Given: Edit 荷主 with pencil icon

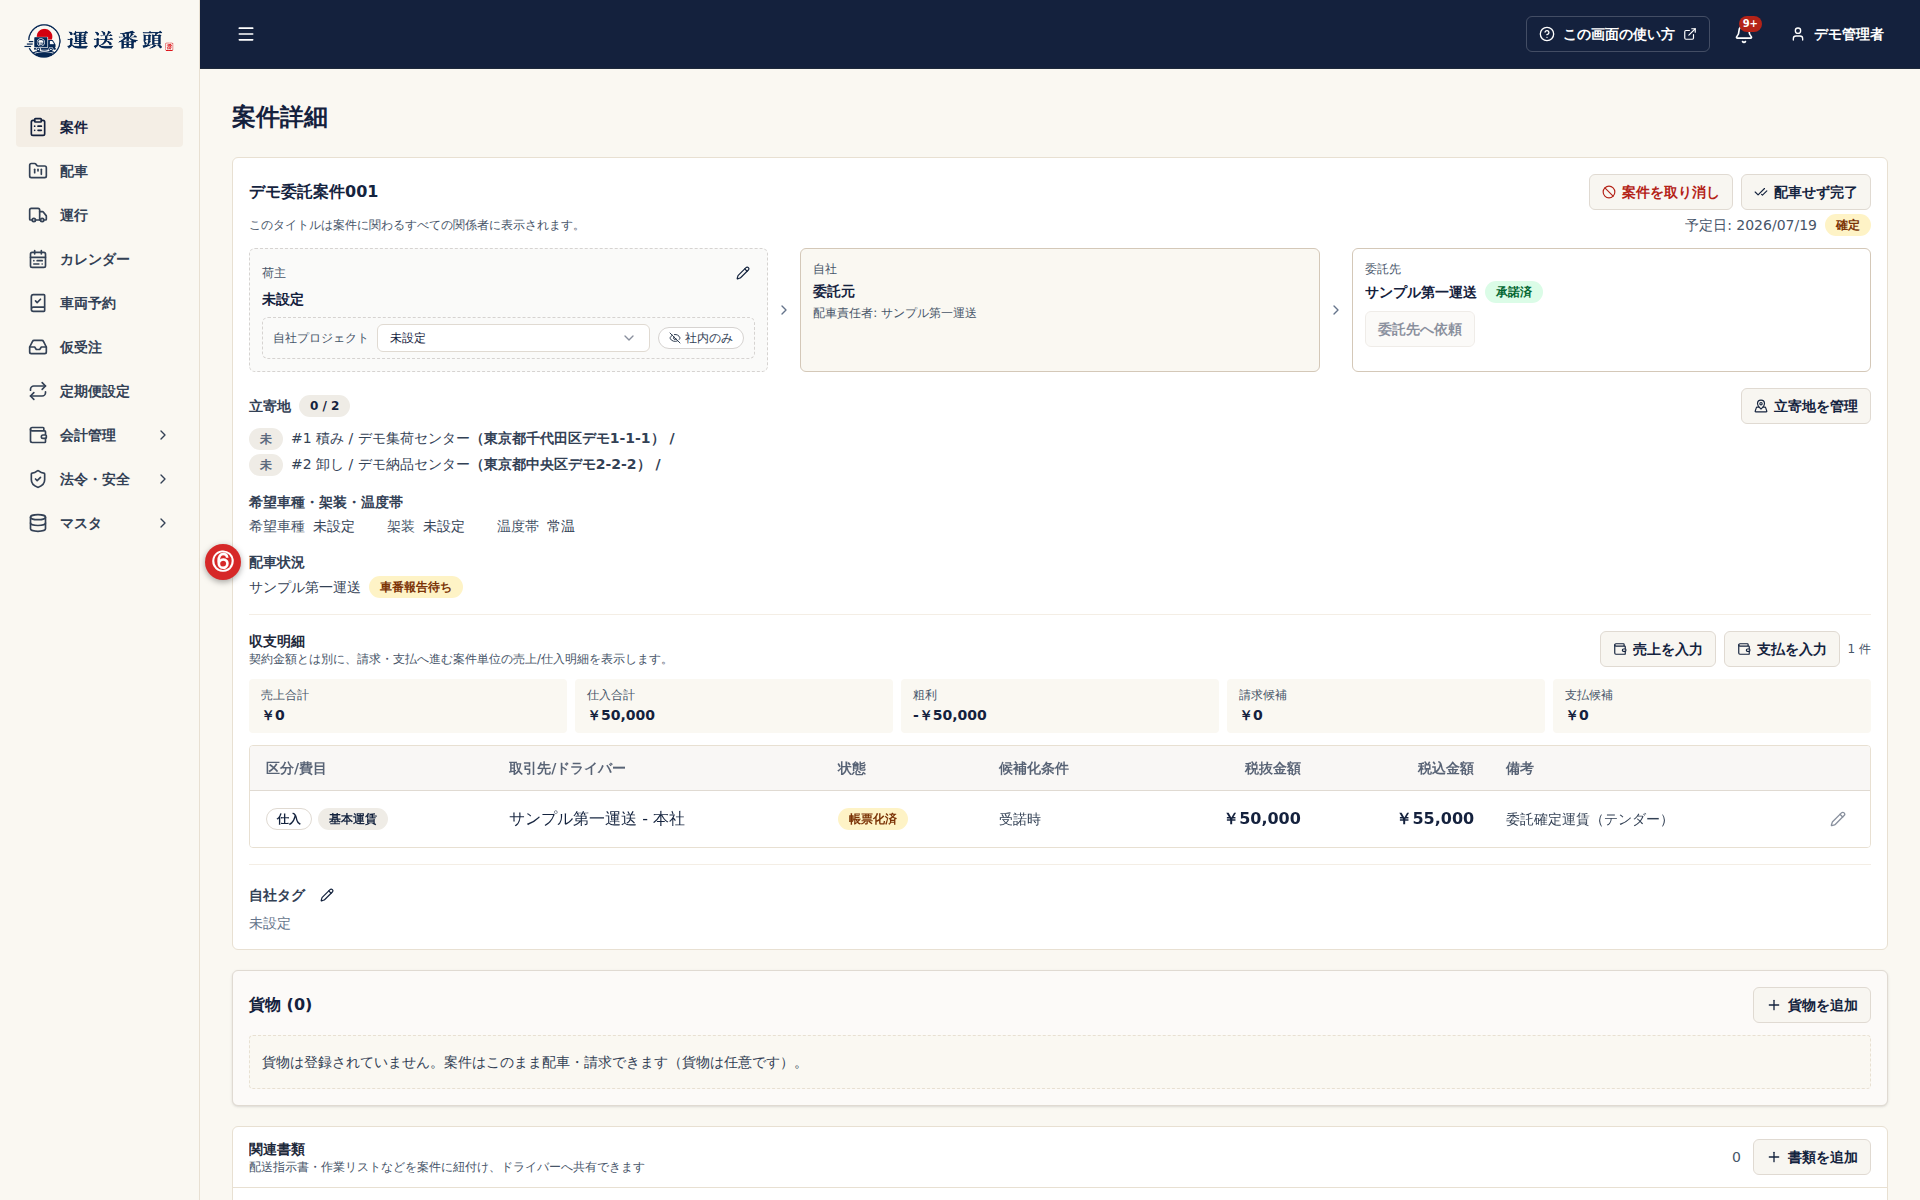Looking at the screenshot, I should [743, 273].
